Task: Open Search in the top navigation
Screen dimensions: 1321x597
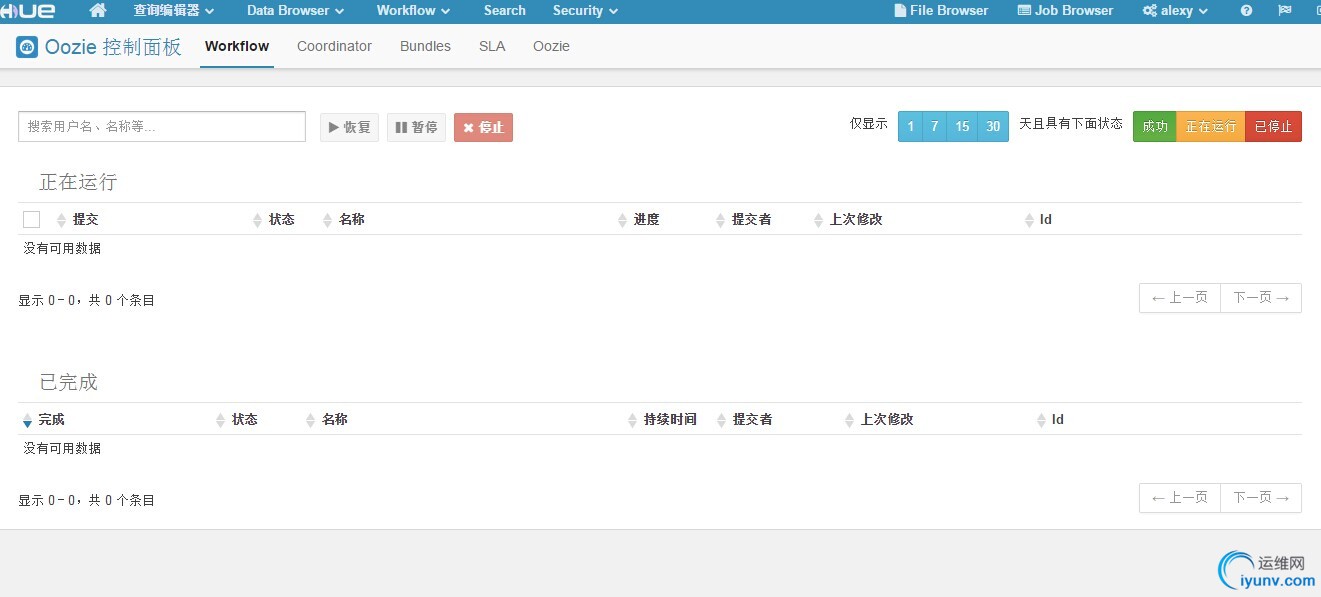Action: 505,11
